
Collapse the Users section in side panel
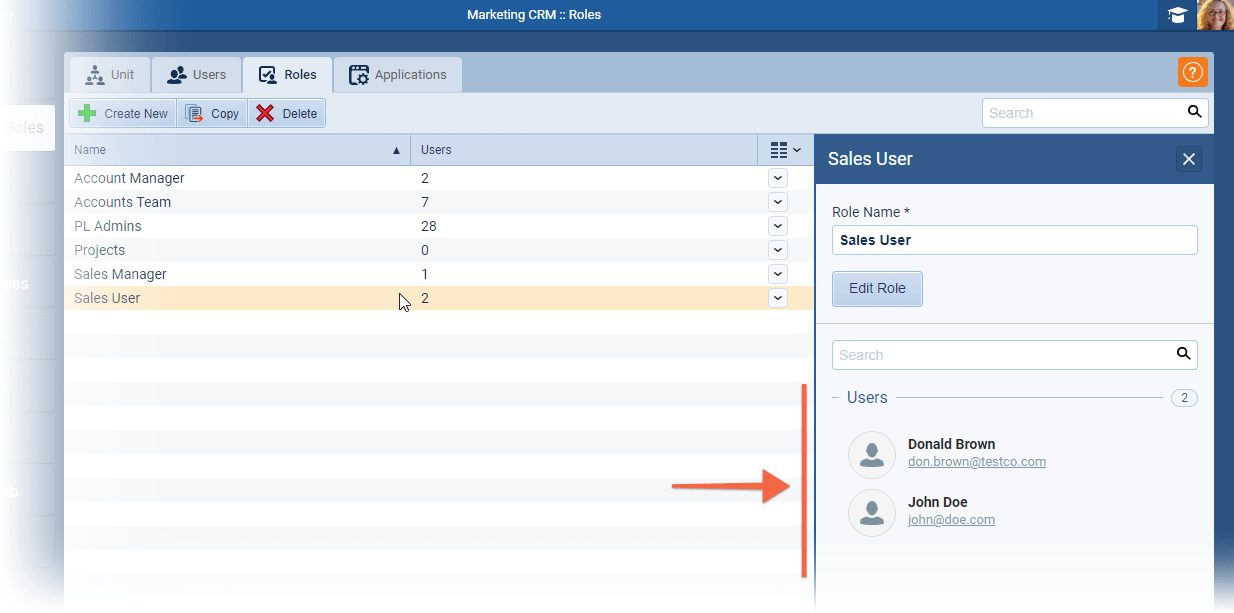click(836, 398)
